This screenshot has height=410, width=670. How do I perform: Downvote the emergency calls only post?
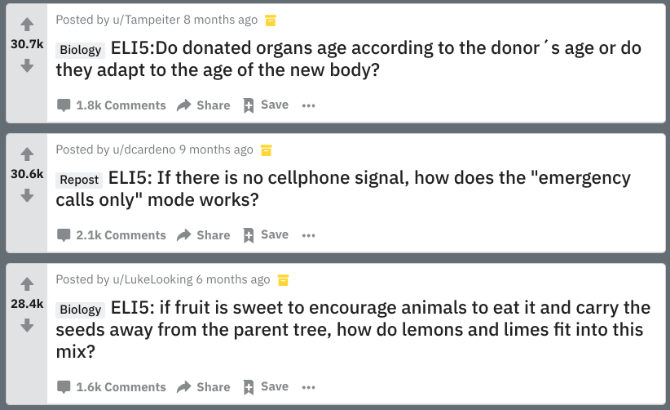point(27,195)
